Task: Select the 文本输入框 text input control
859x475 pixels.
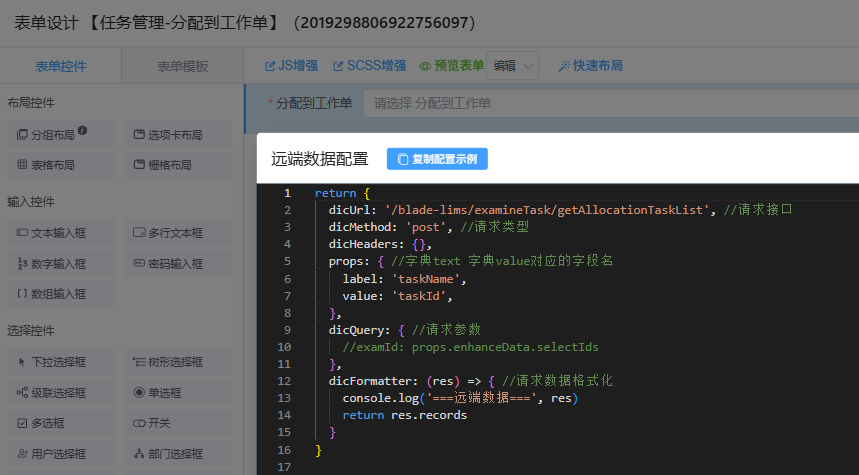Action: coord(59,233)
